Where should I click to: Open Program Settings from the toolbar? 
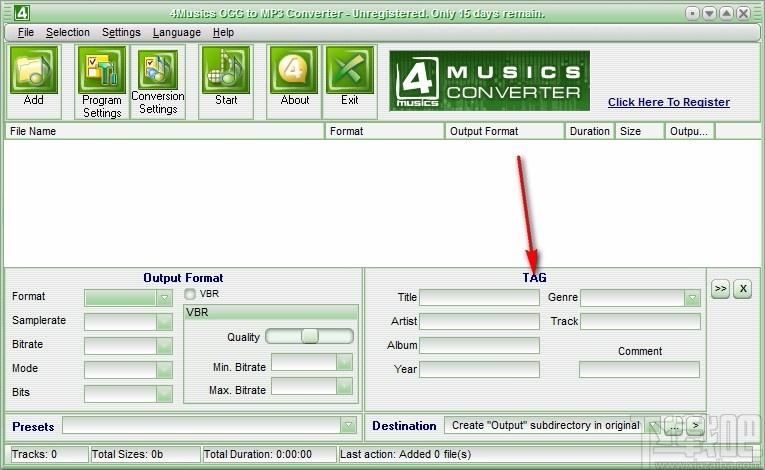(x=102, y=70)
